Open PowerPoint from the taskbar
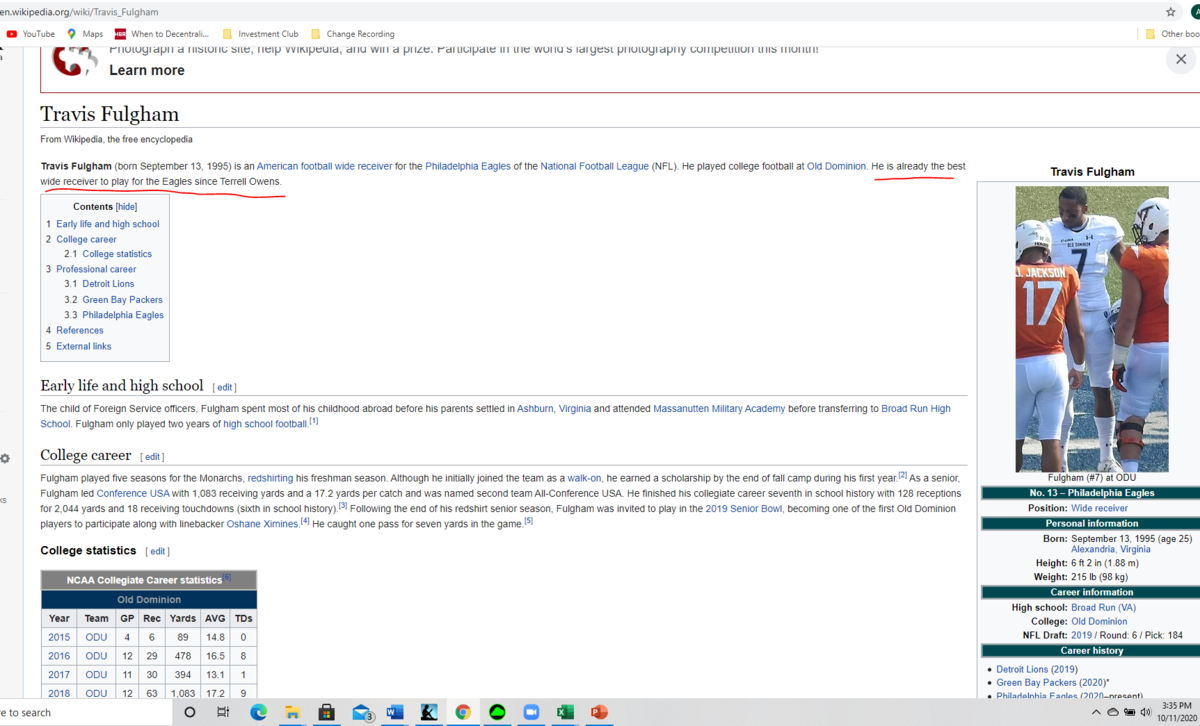Image resolution: width=1200 pixels, height=726 pixels. 599,712
